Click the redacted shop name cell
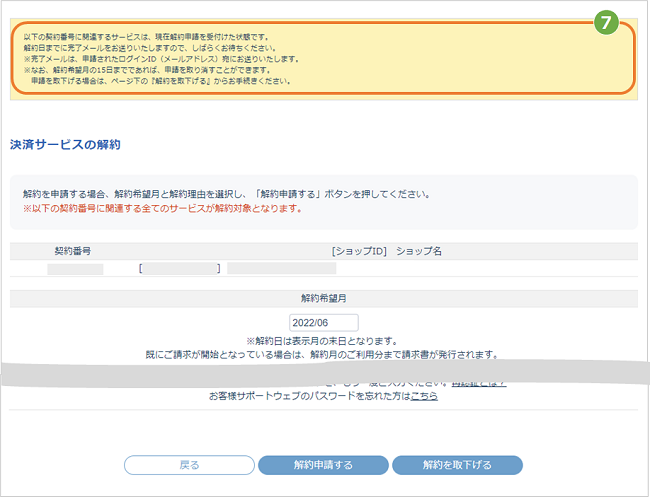Screen dimensions: 650x497 281,269
